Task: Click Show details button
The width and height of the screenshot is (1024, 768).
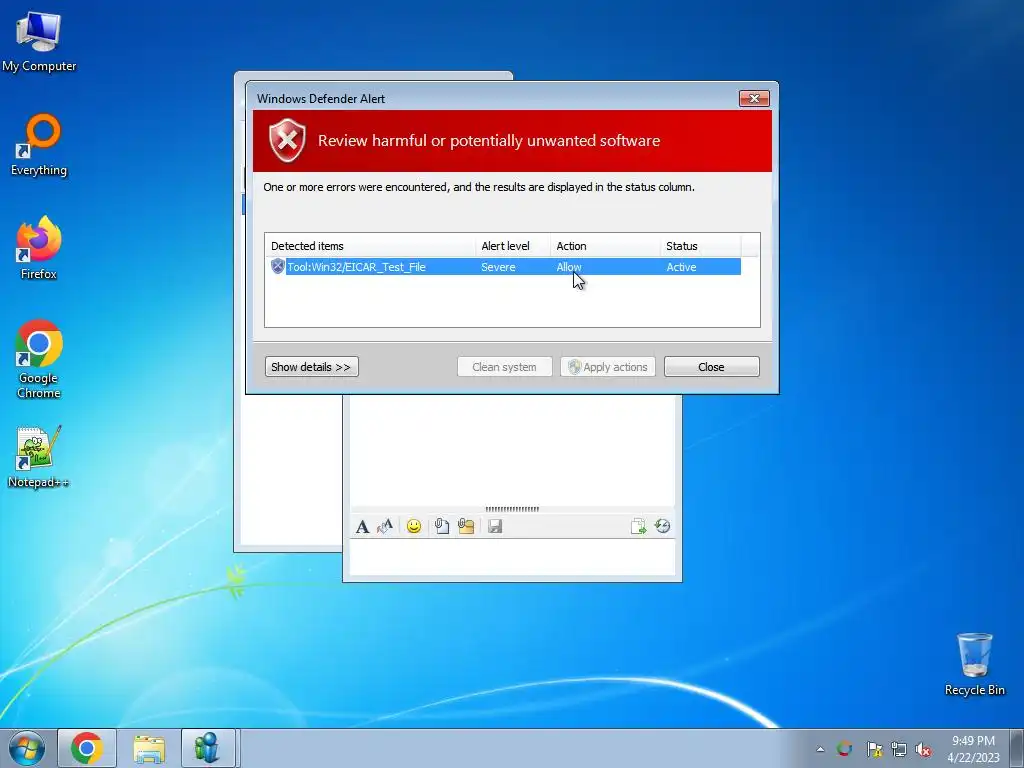Action: (312, 367)
